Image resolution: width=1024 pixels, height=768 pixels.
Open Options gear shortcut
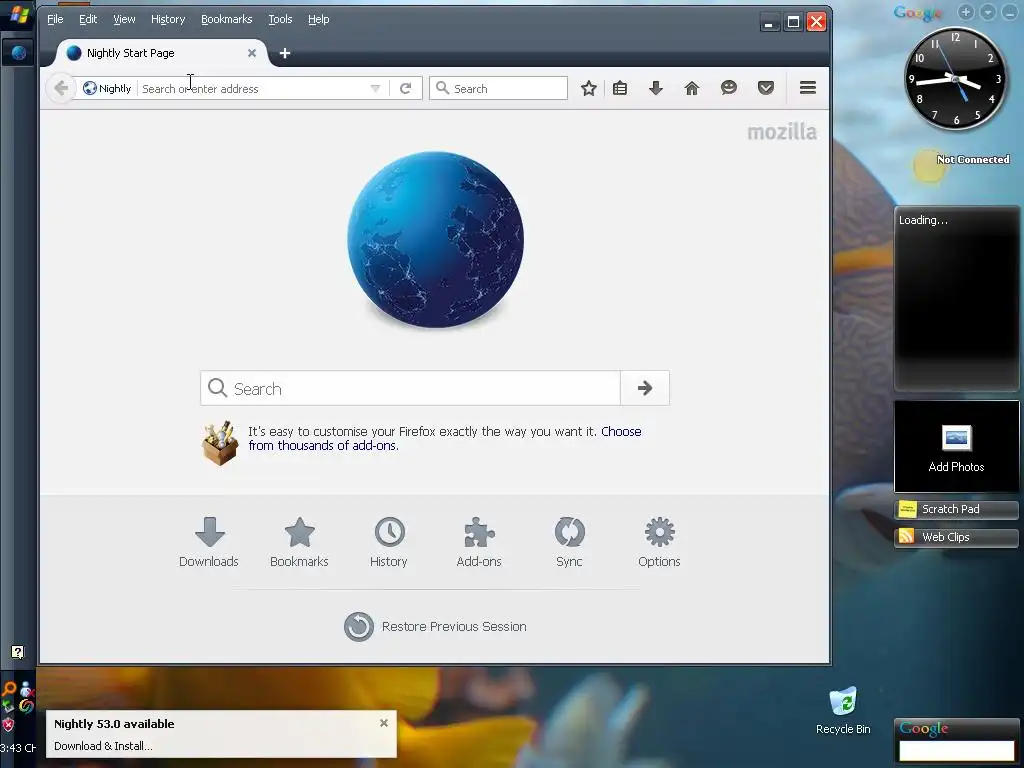click(x=660, y=542)
